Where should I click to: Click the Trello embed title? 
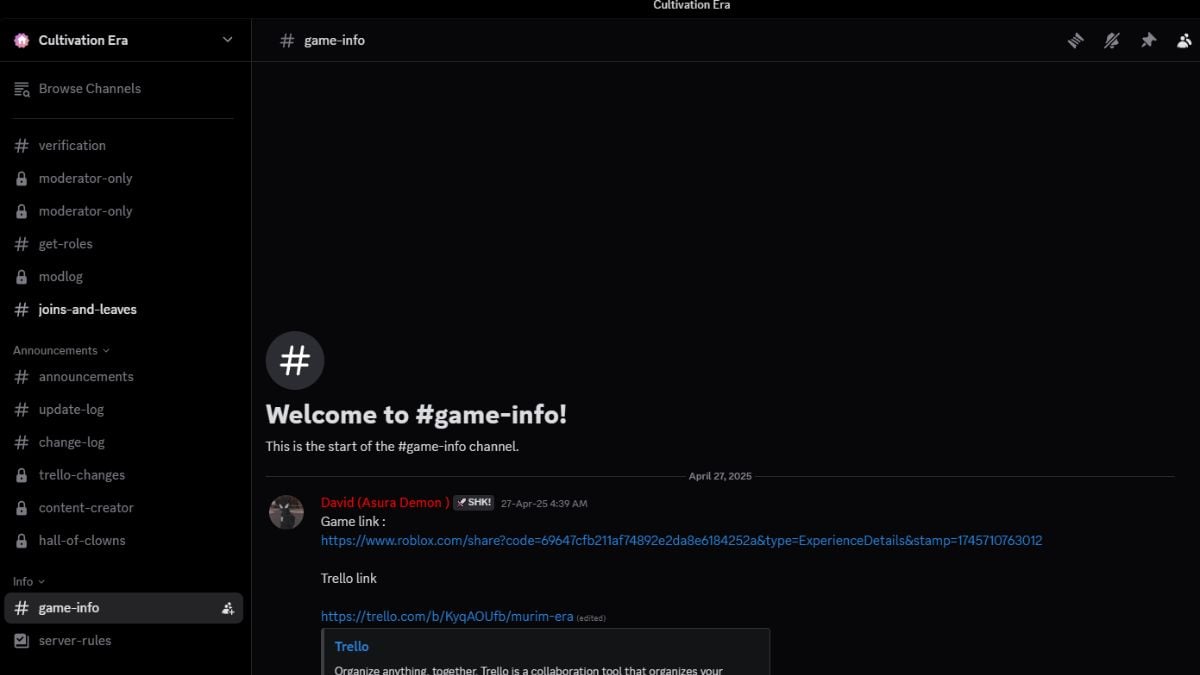(x=352, y=647)
